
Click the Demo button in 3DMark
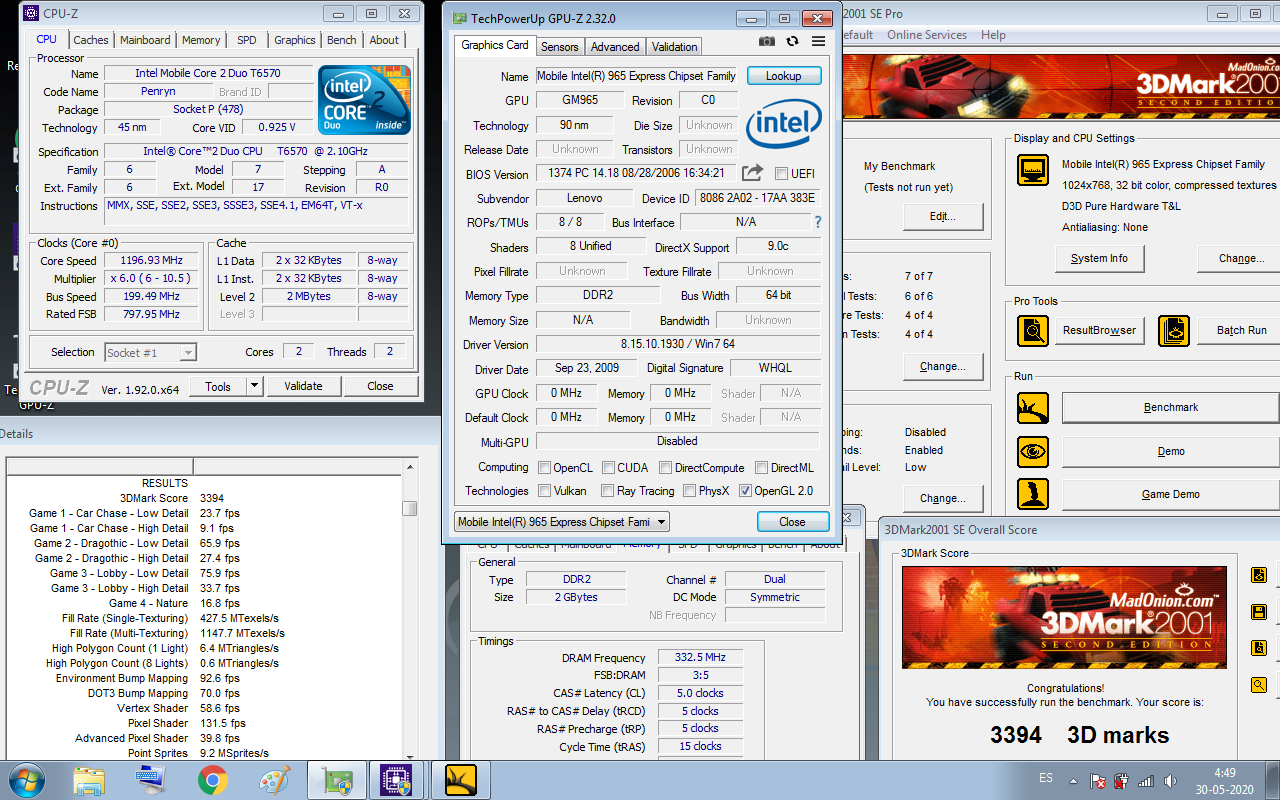tap(1171, 452)
